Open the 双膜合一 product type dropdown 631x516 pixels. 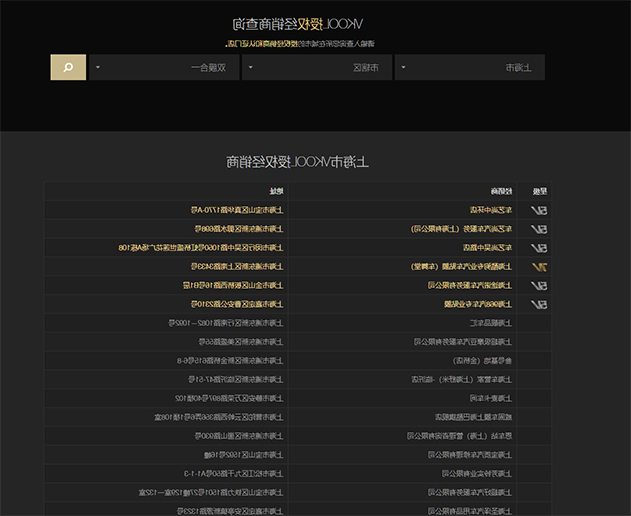click(164, 67)
